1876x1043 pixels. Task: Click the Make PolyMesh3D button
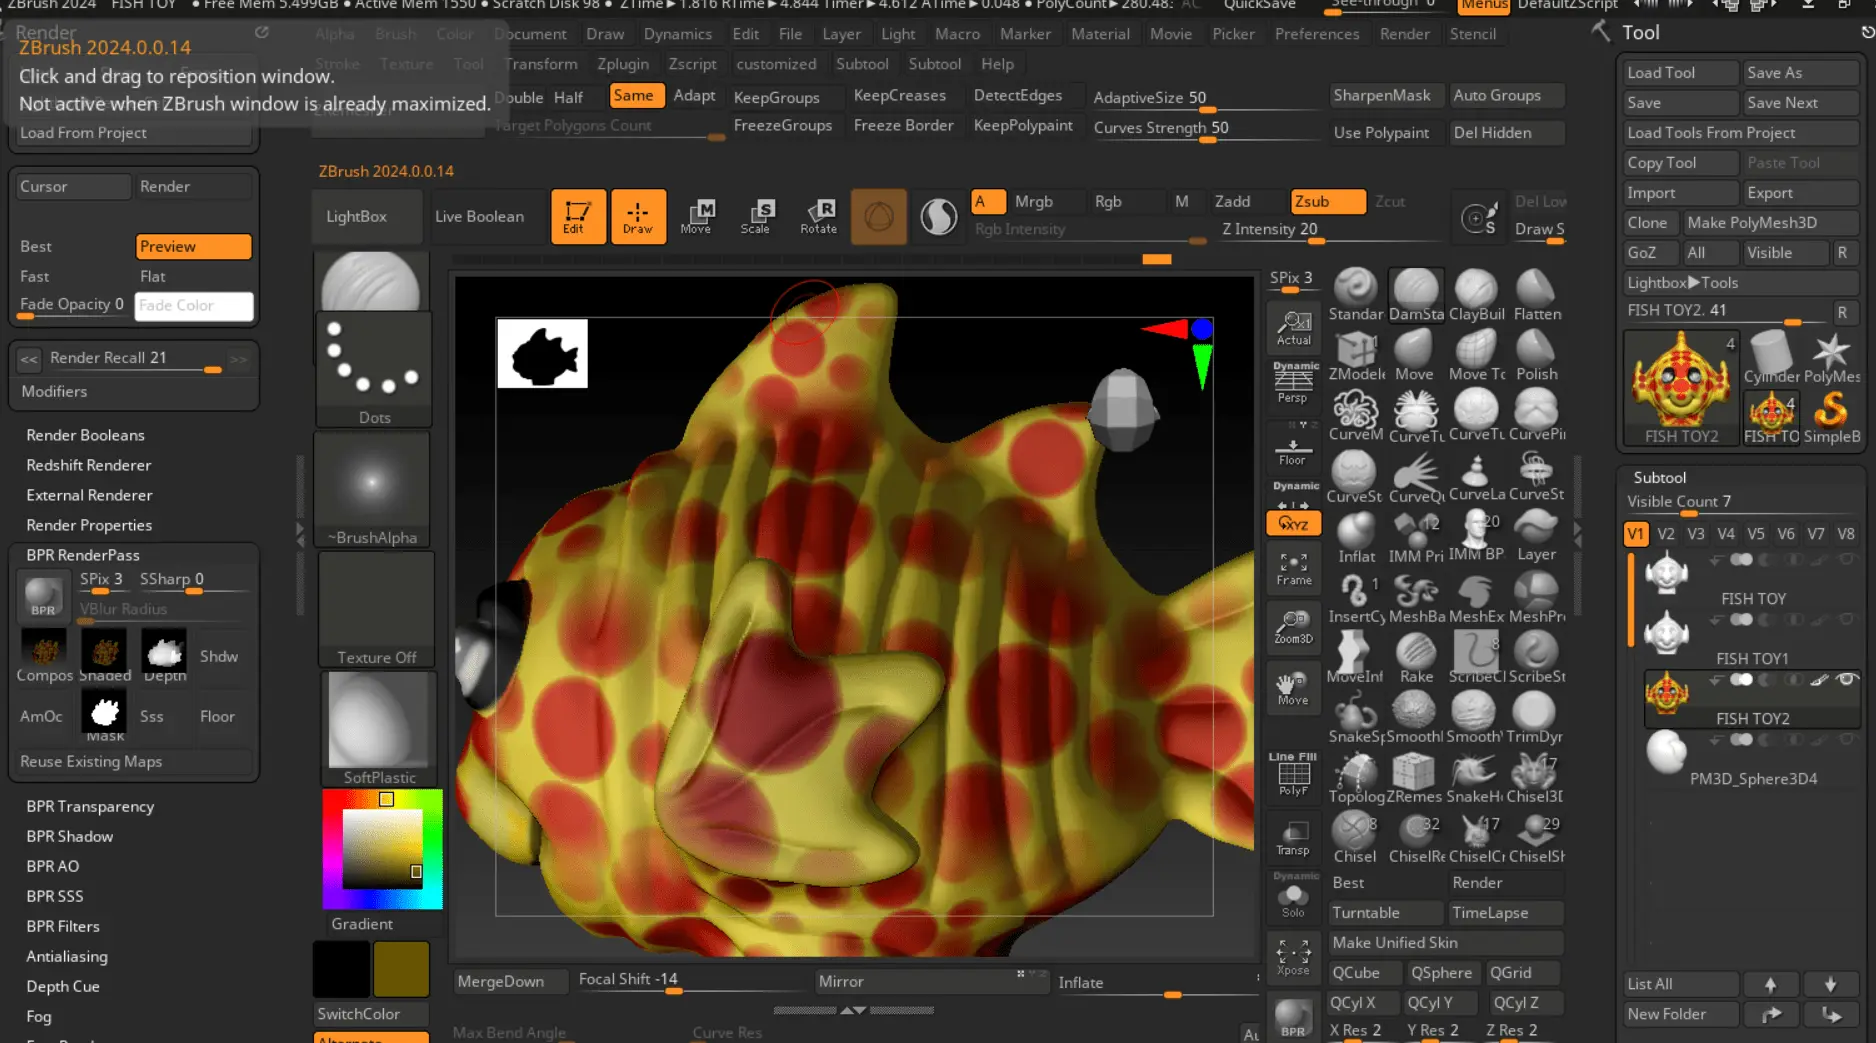coord(1751,223)
